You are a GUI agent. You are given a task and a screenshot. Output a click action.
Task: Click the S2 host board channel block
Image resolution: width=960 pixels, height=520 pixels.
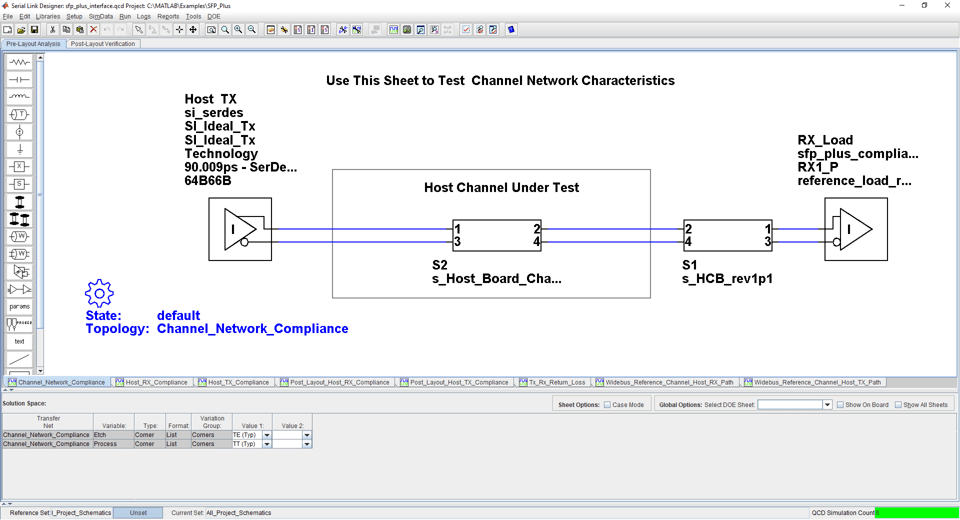(x=497, y=236)
